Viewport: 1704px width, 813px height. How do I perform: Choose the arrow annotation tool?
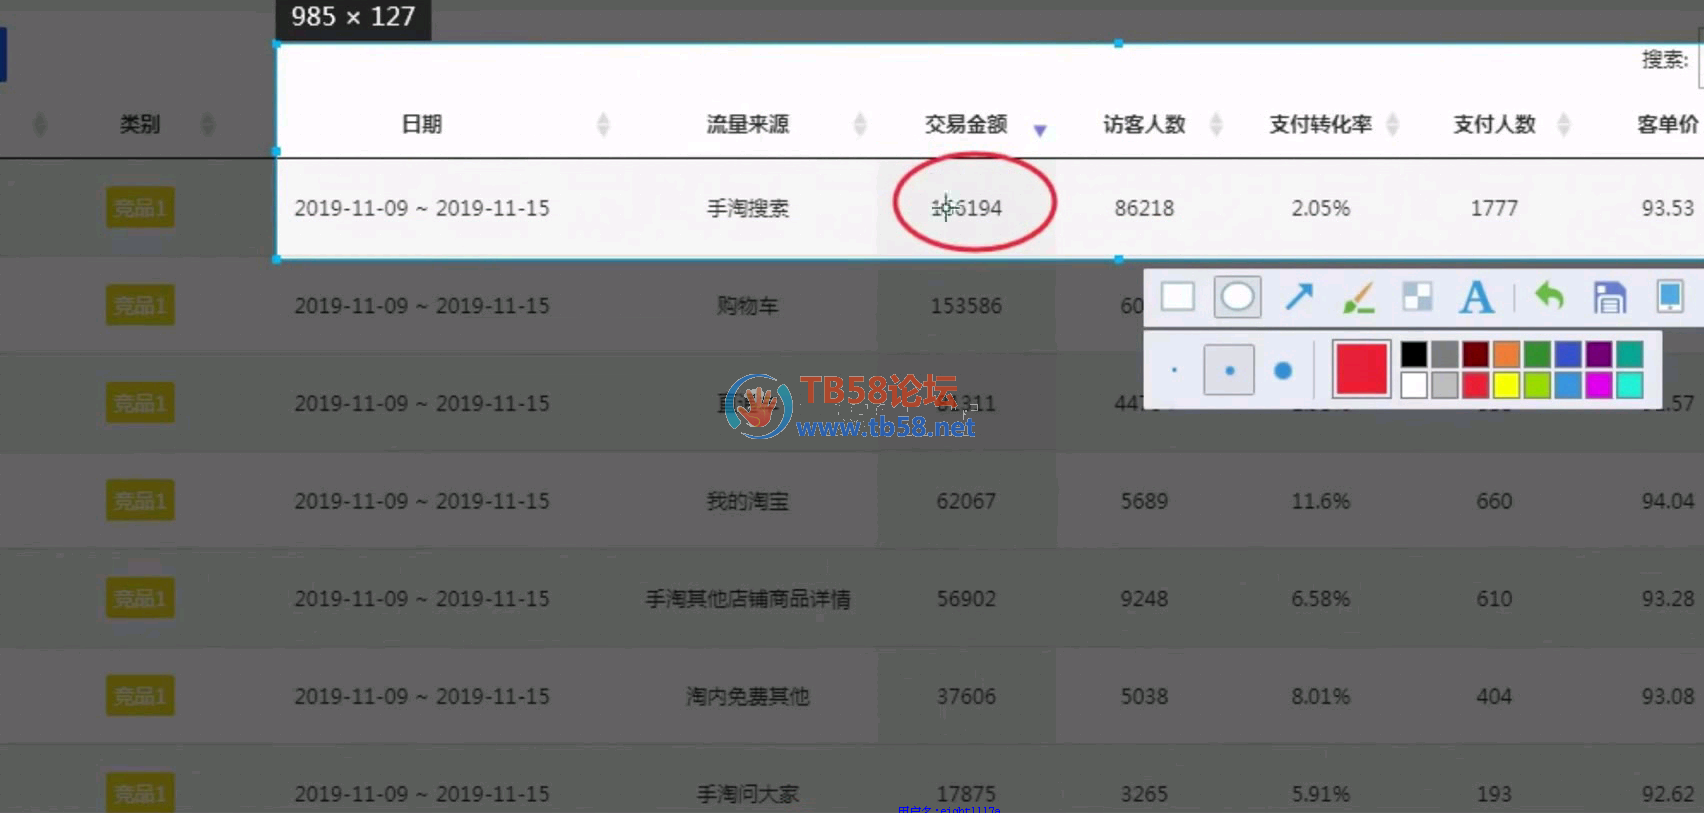click(1298, 297)
